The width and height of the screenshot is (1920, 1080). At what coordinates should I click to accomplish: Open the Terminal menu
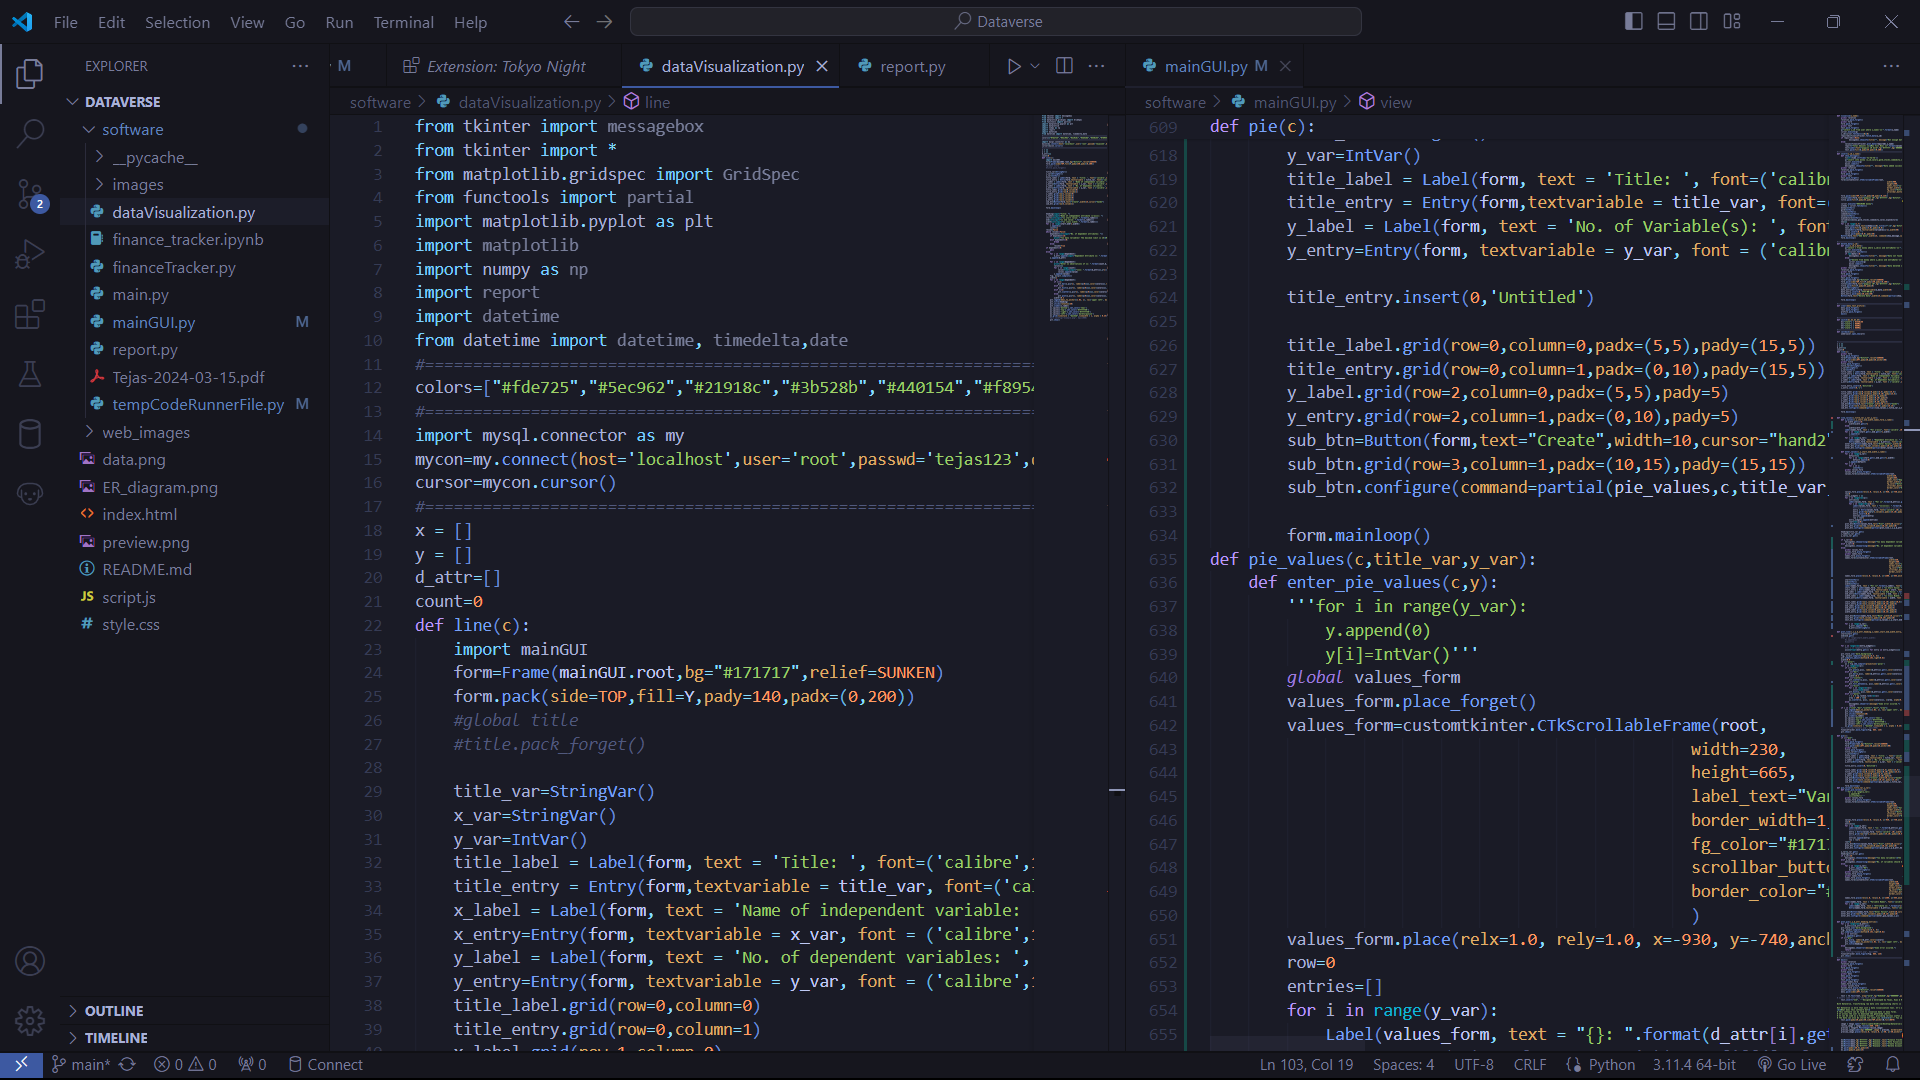click(x=403, y=22)
